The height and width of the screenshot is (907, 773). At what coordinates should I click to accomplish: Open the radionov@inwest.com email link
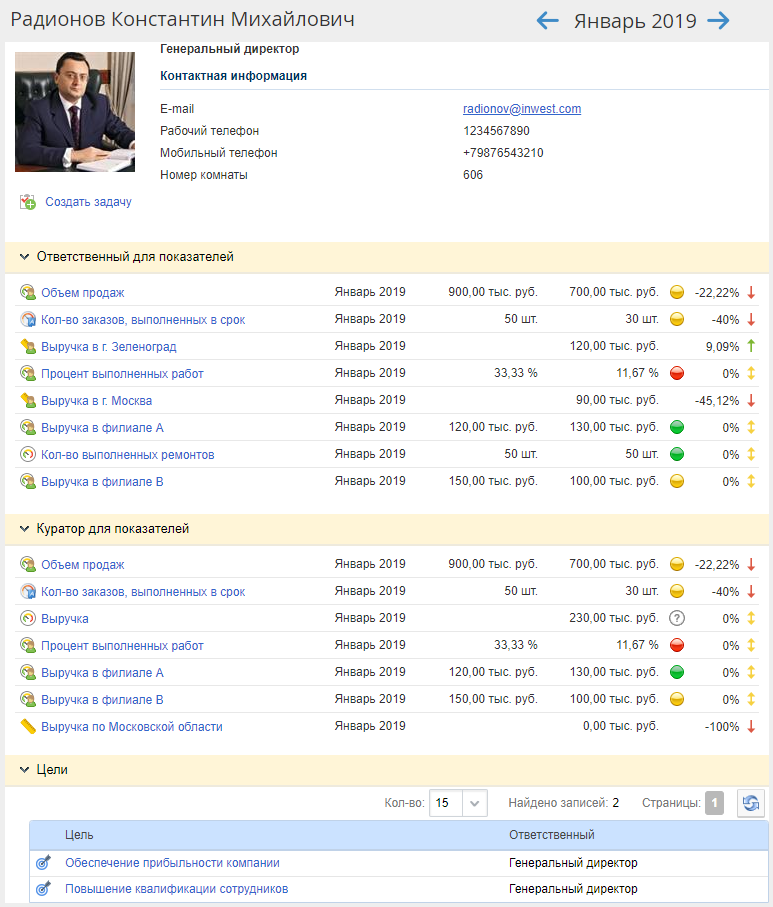(522, 109)
